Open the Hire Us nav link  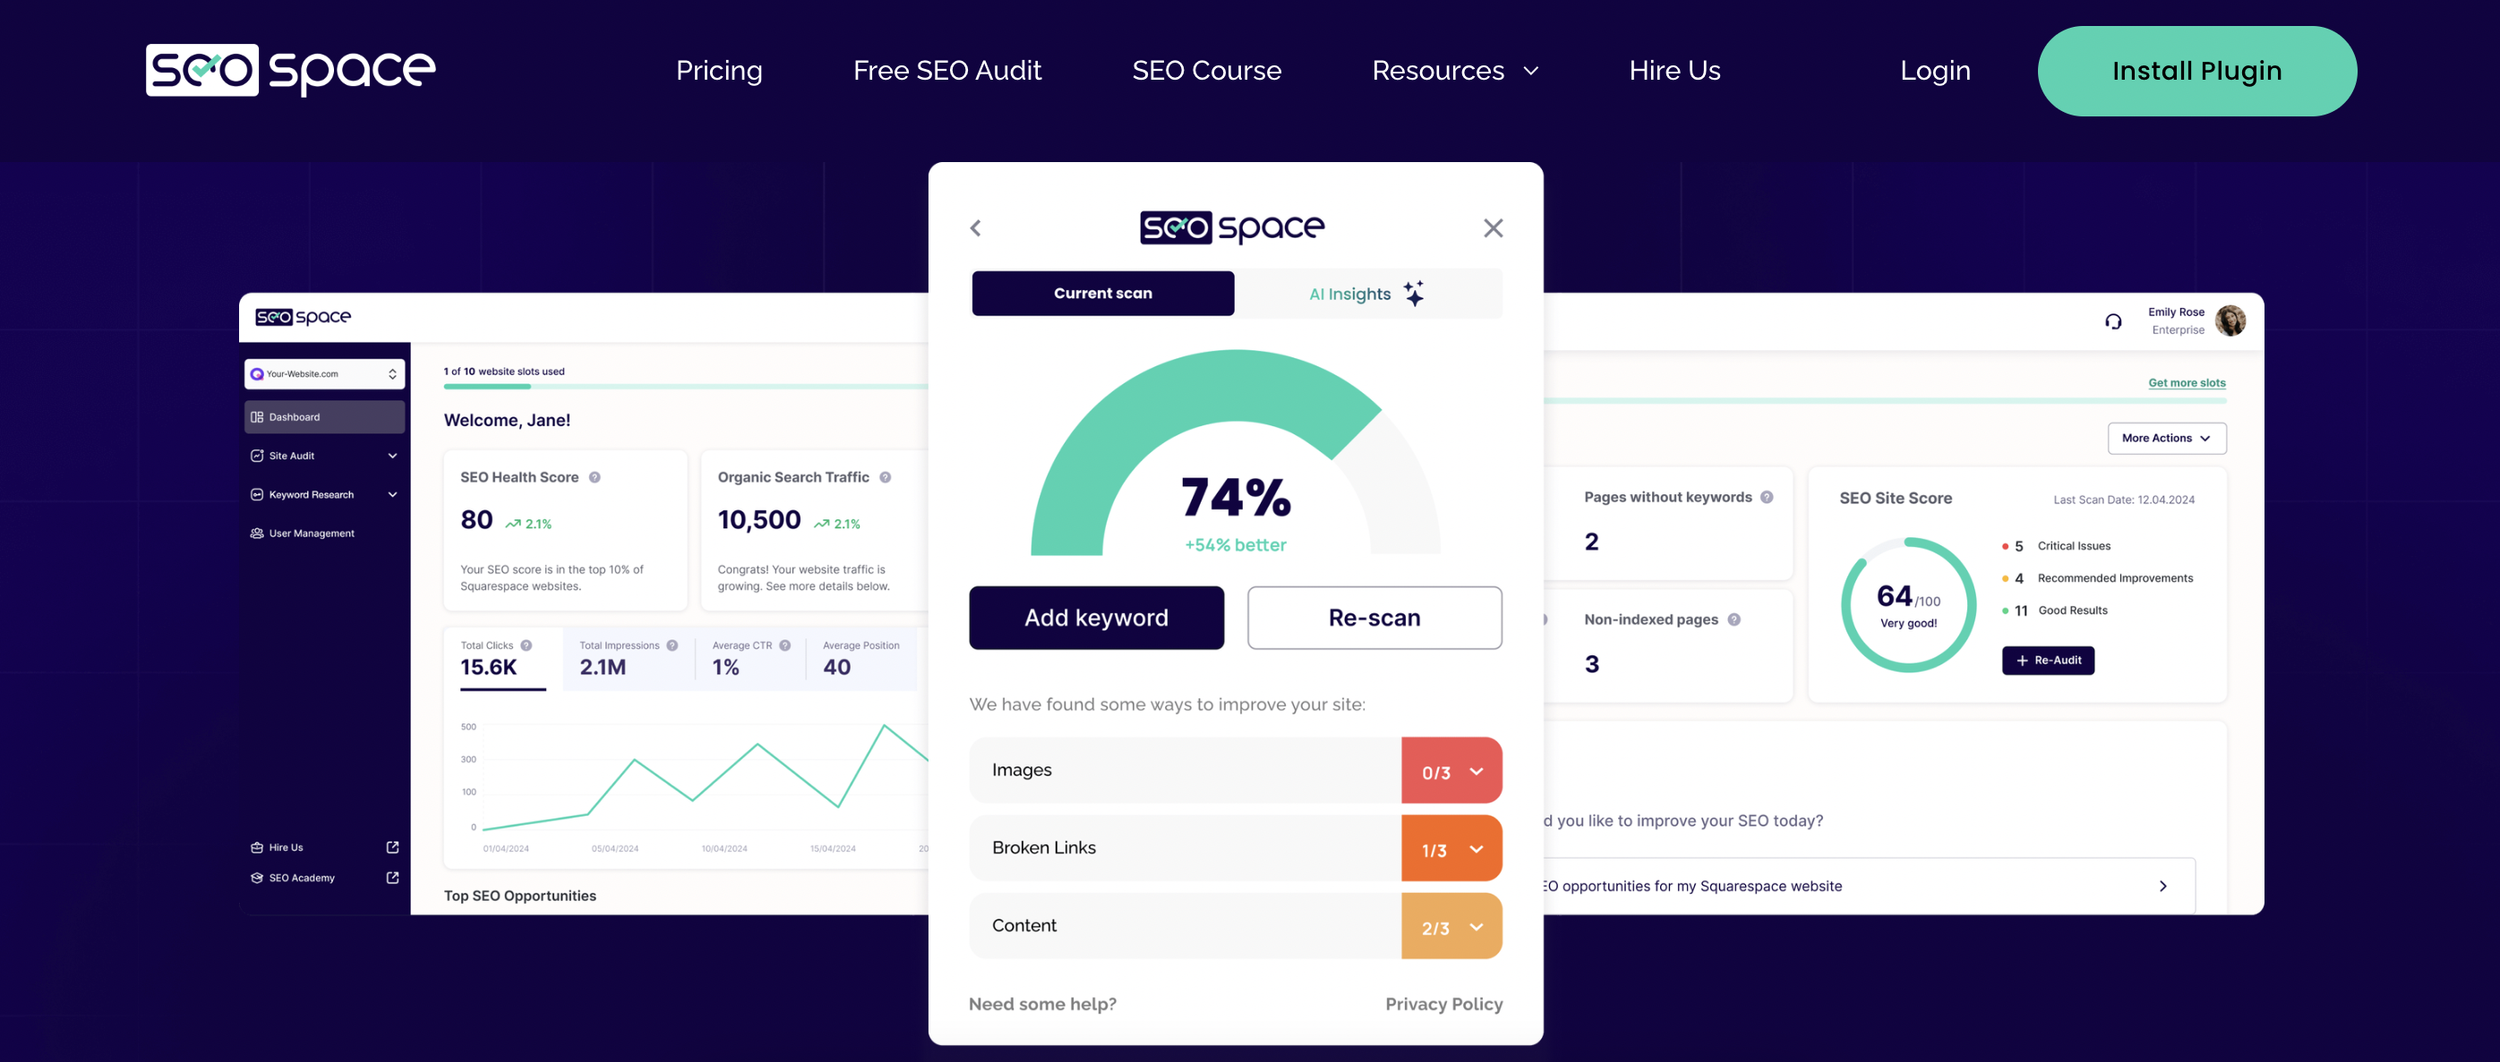(1675, 71)
